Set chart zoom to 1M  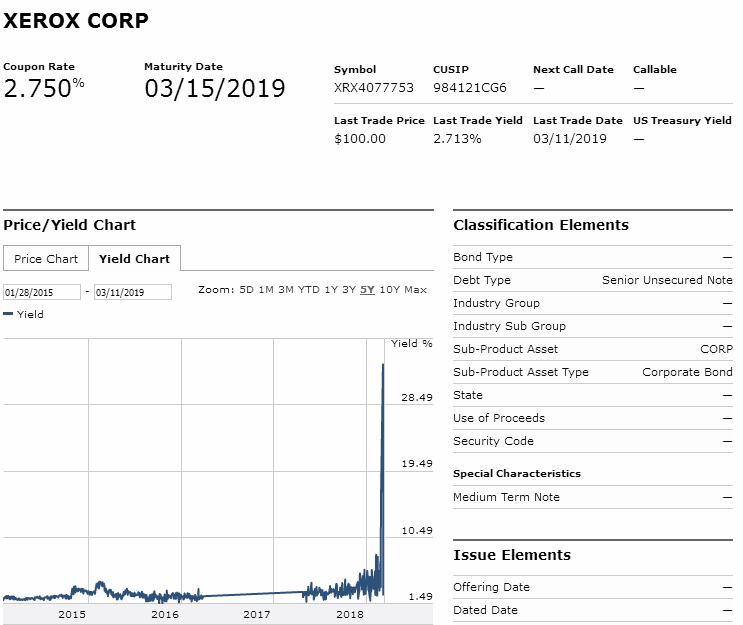(x=266, y=290)
